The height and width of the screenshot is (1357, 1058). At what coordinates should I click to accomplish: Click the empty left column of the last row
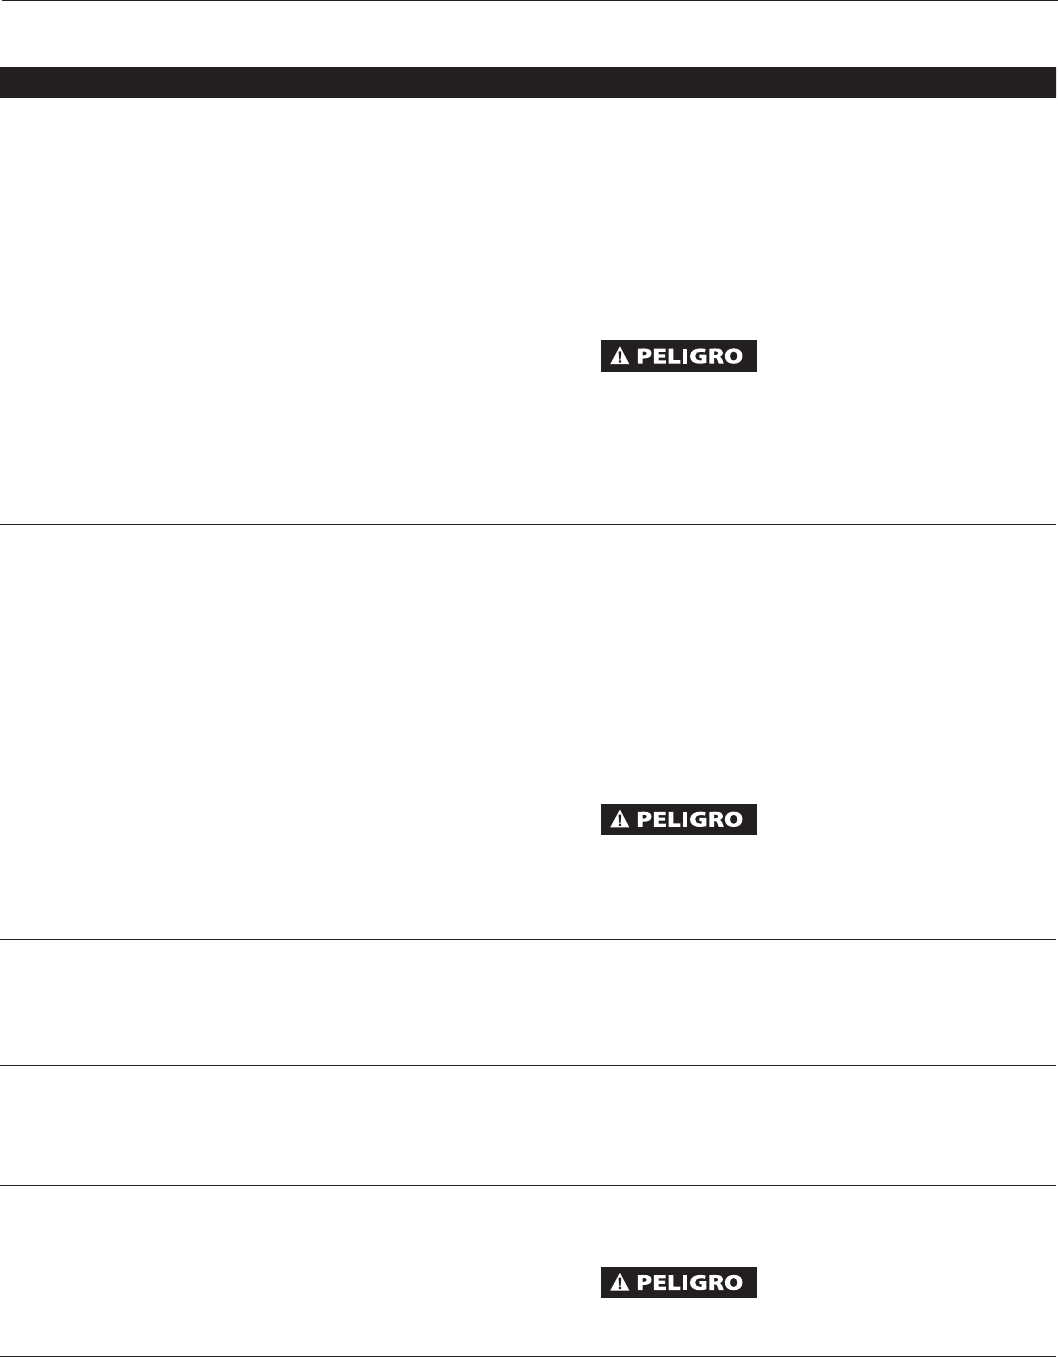click(280, 1270)
